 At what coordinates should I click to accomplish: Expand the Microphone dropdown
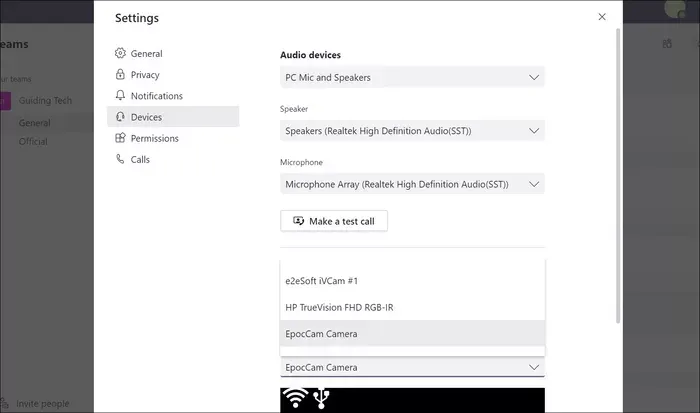[533, 184]
